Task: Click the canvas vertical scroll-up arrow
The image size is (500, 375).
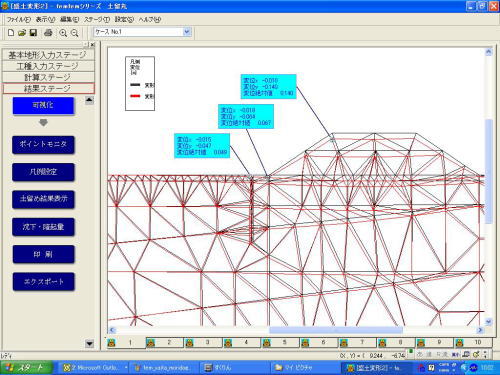Action: point(489,52)
